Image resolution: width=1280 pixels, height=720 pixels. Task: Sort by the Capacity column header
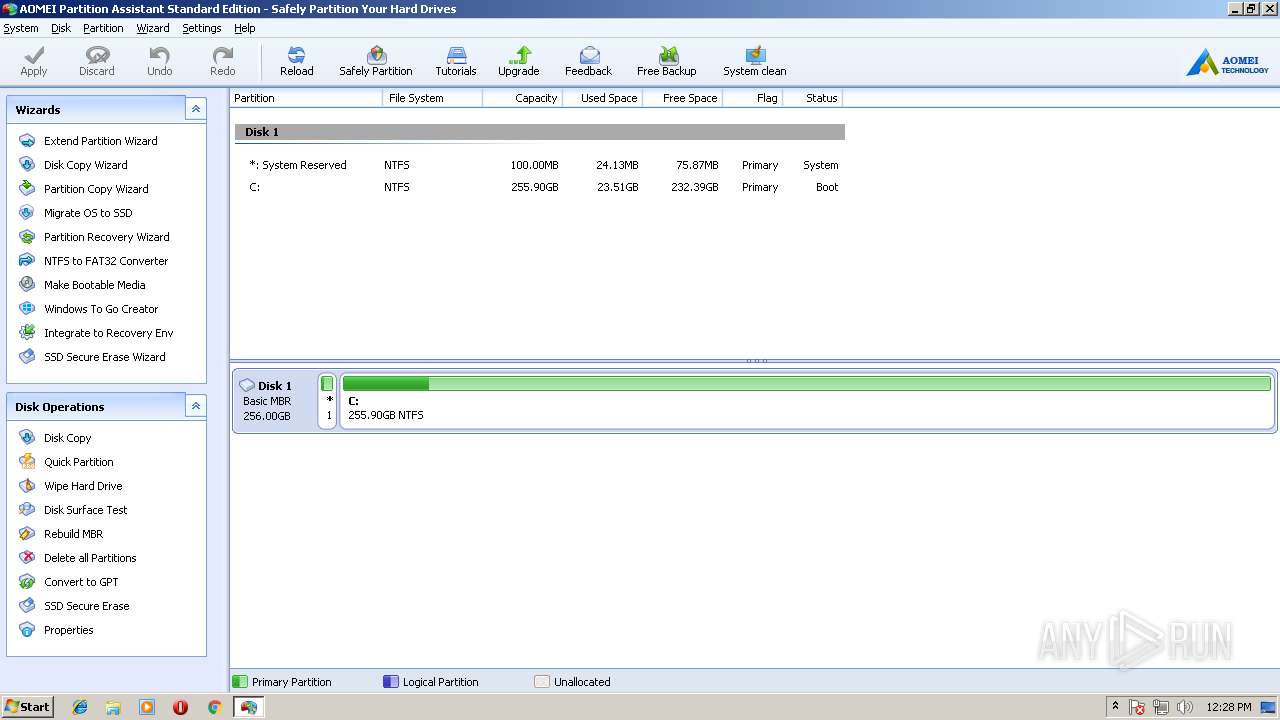[522, 98]
